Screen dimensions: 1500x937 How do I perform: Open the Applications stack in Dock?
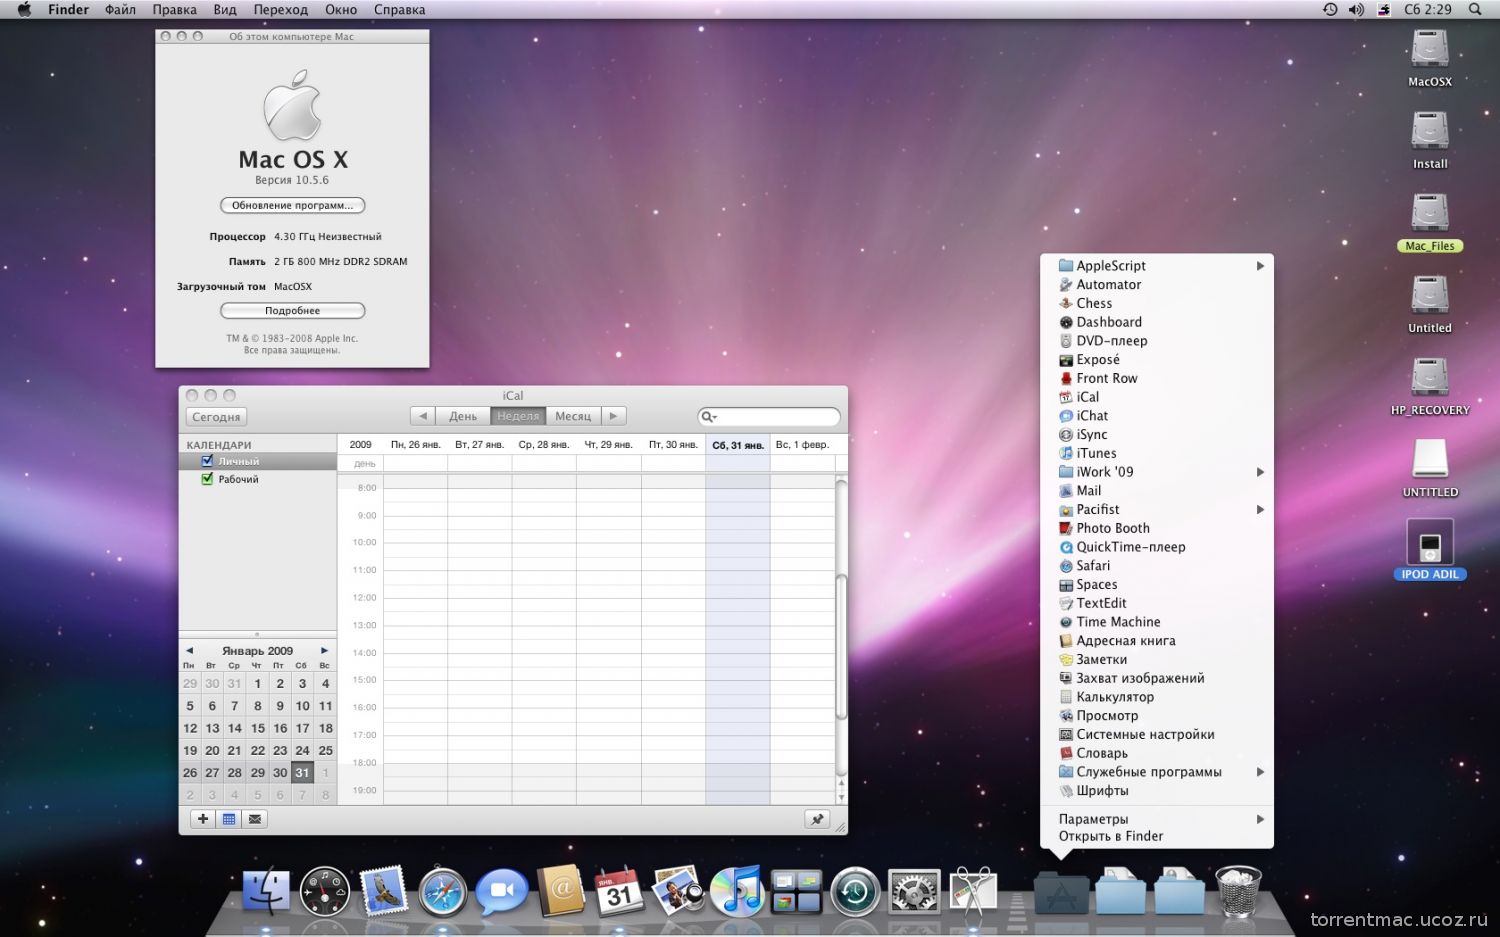1061,892
